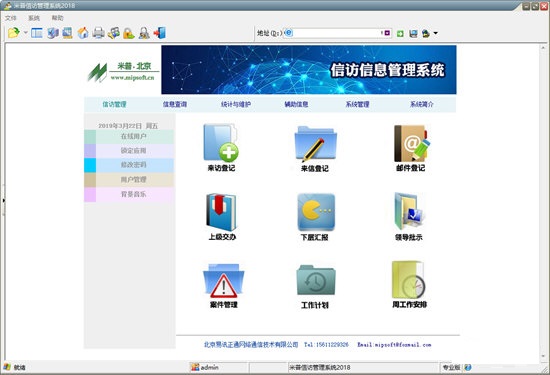Viewport: 550px width, 375px height.
Task: Click the green Go arrow beside address bar
Action: click(400, 33)
